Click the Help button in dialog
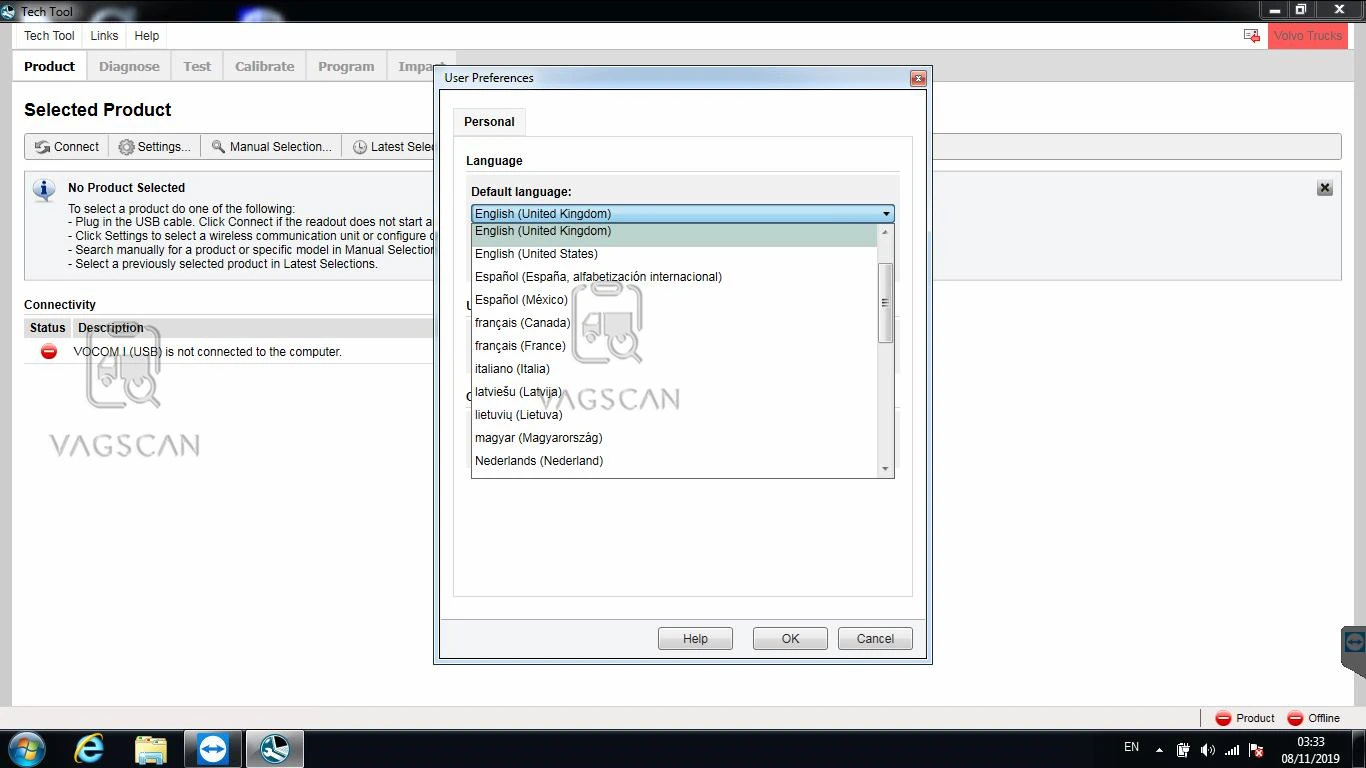Viewport: 1366px width, 768px height. click(695, 638)
